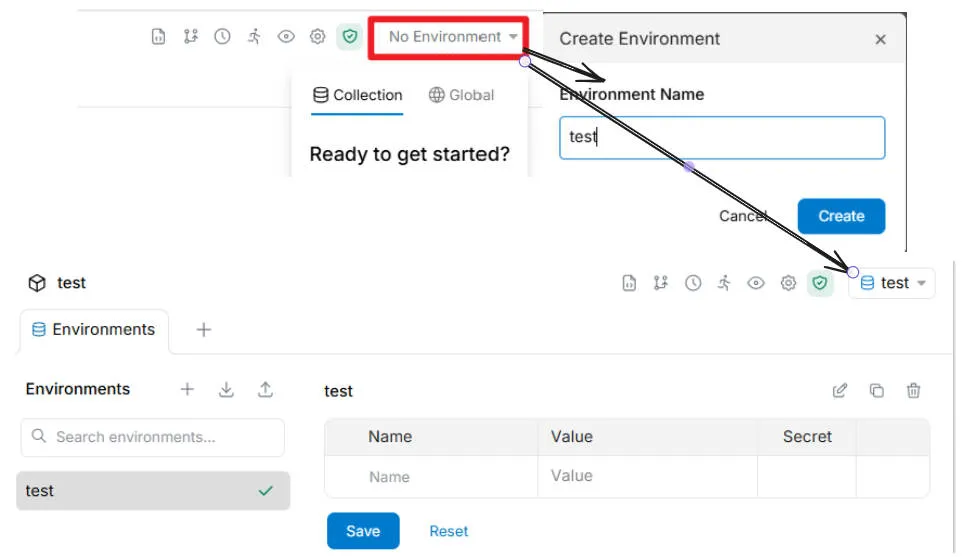965x557 pixels.
Task: Click the clock icon left of test dropdown
Action: click(692, 283)
